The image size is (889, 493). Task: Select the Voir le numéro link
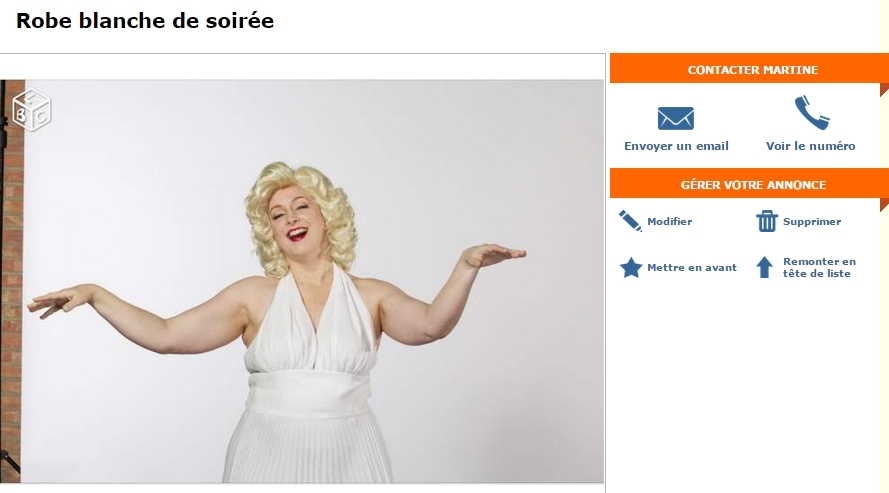pyautogui.click(x=811, y=146)
